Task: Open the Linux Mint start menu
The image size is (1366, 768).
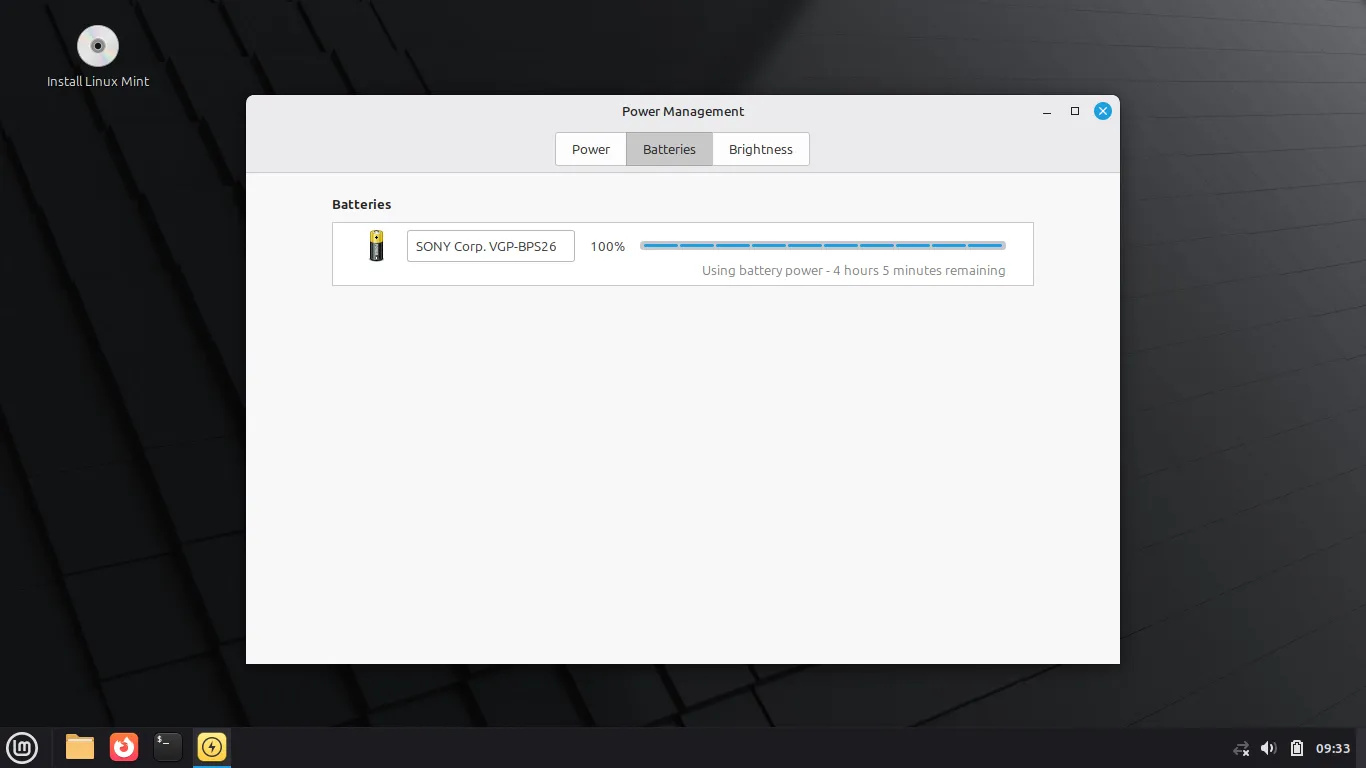Action: (22, 747)
